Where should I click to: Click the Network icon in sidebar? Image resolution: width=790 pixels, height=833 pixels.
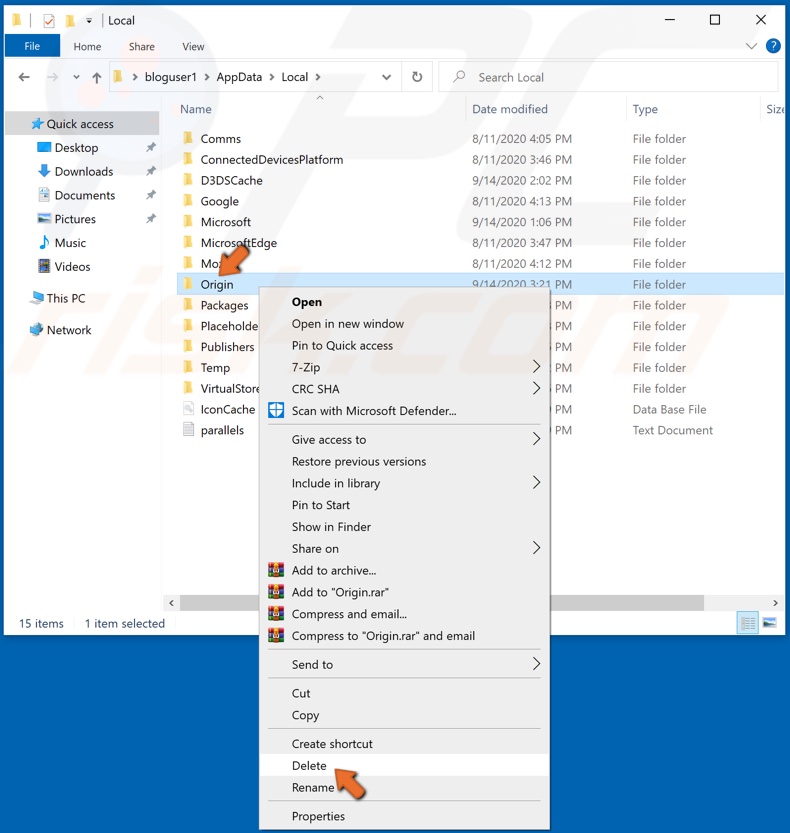click(x=37, y=329)
